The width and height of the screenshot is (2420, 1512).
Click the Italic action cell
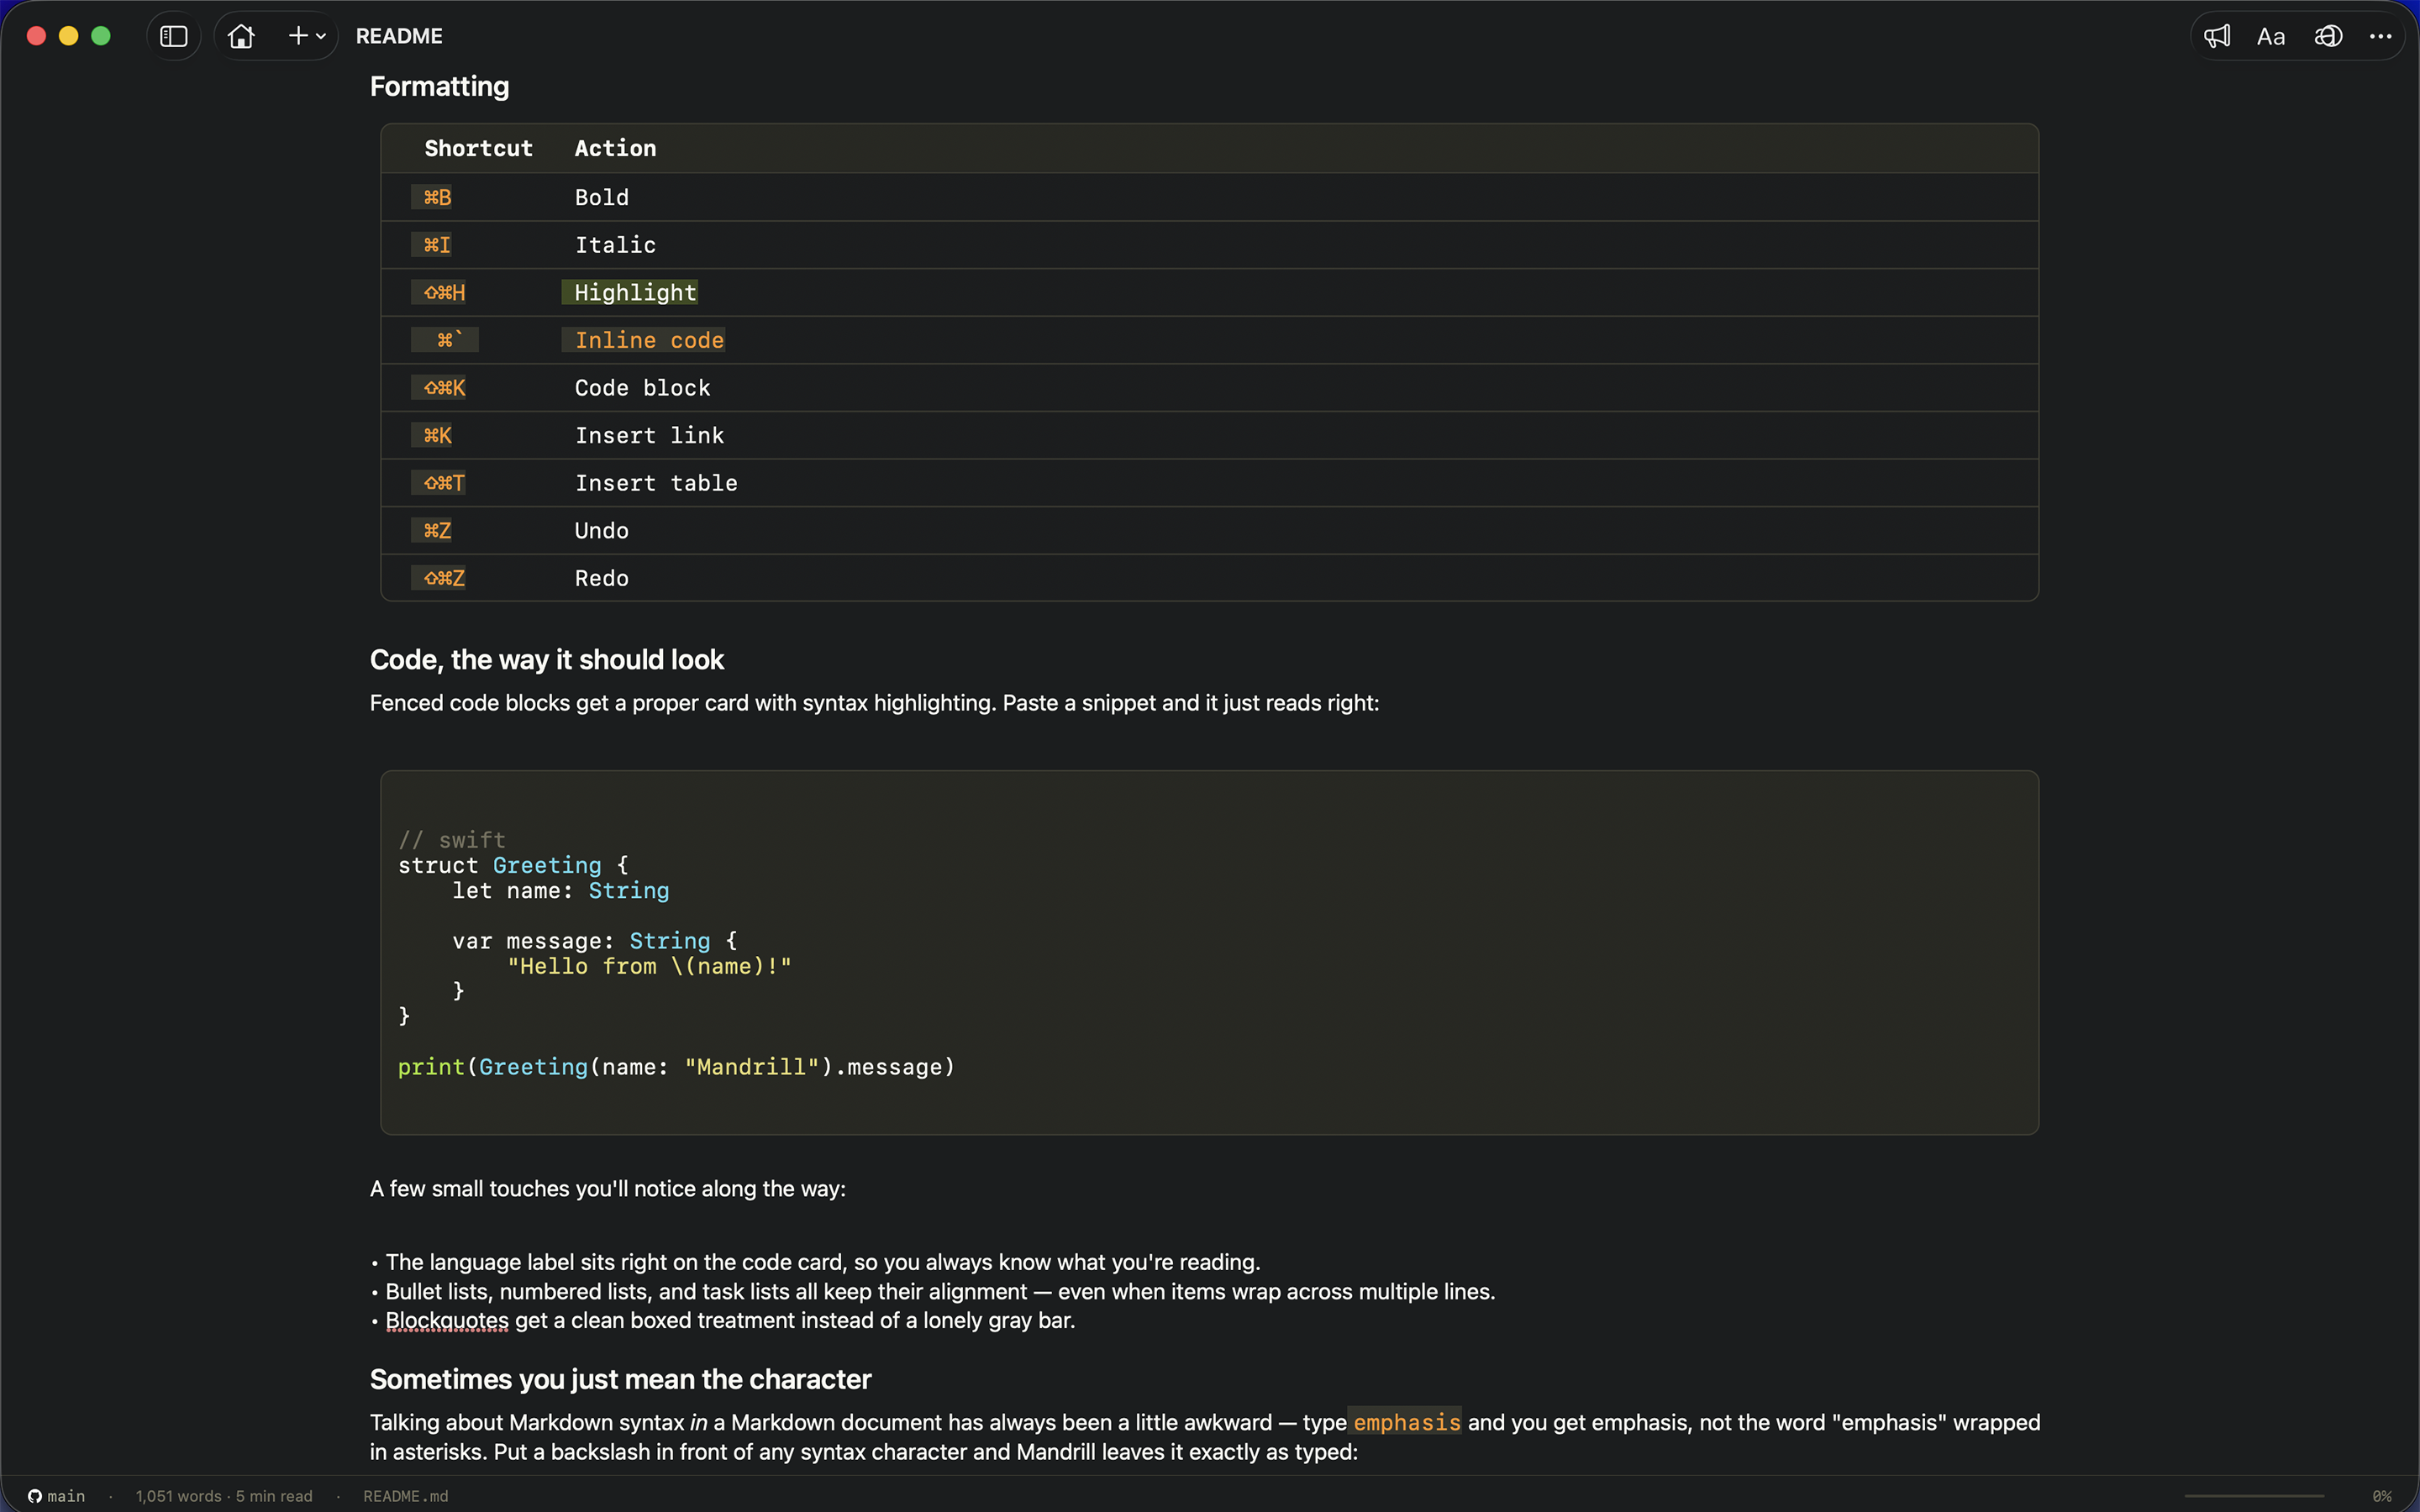[615, 245]
